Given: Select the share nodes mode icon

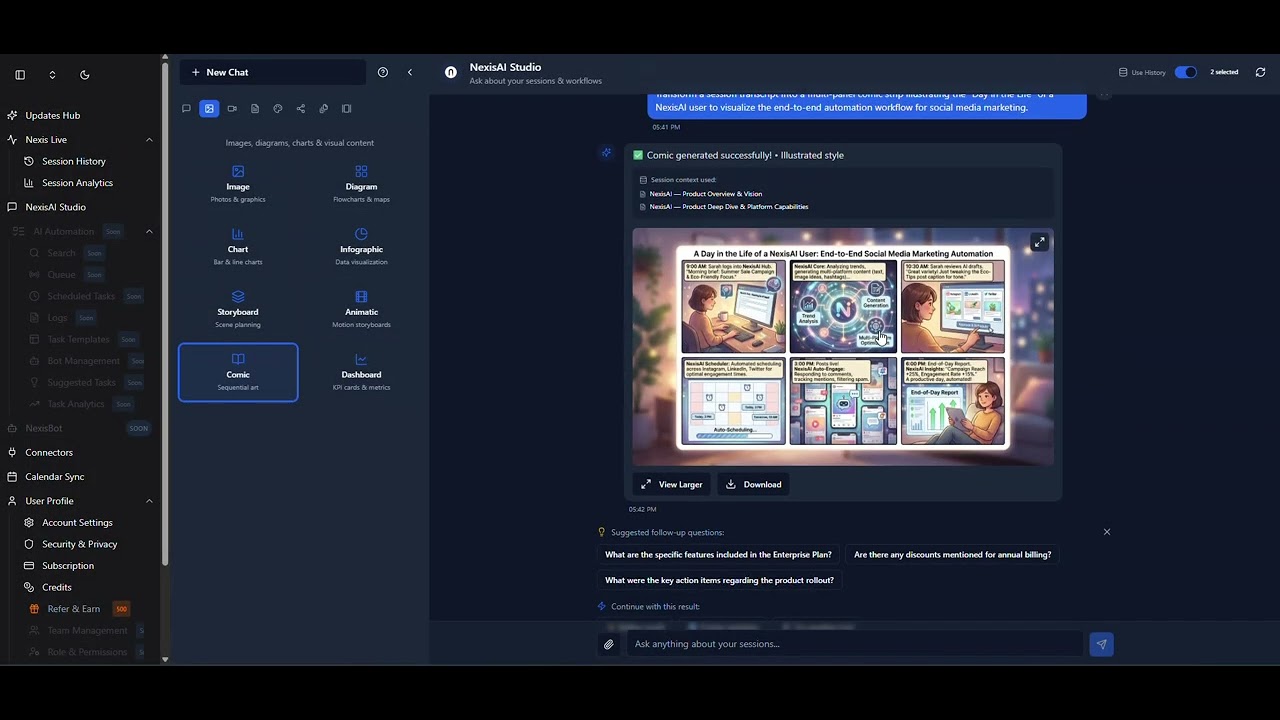Looking at the screenshot, I should [x=301, y=109].
